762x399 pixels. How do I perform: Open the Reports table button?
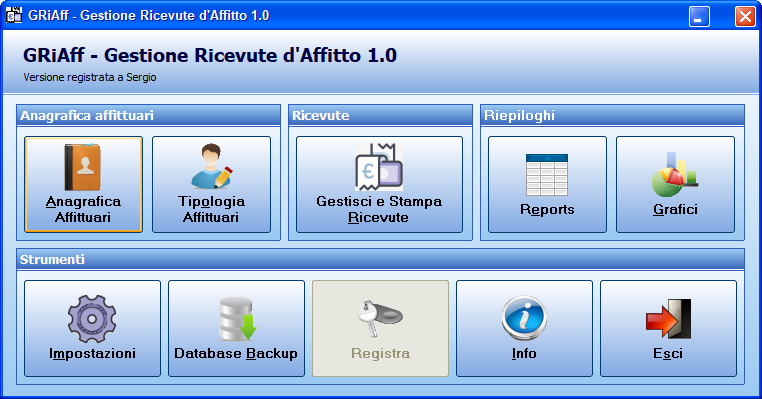pos(547,184)
